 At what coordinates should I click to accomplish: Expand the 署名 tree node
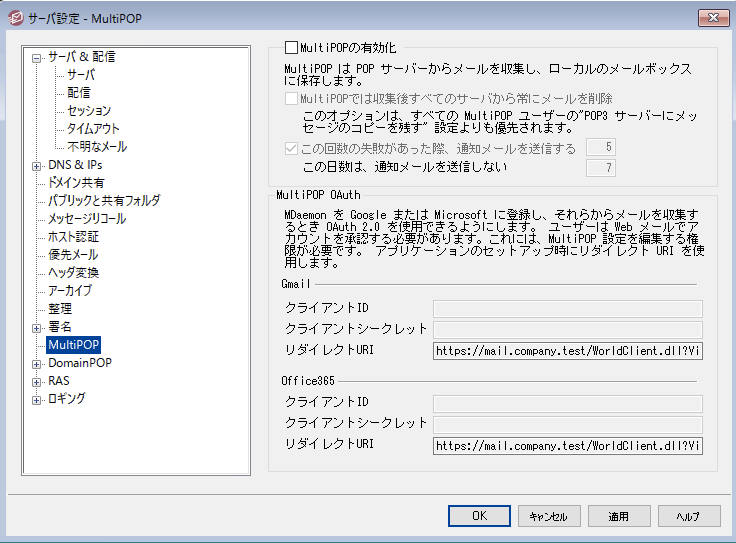[37, 327]
